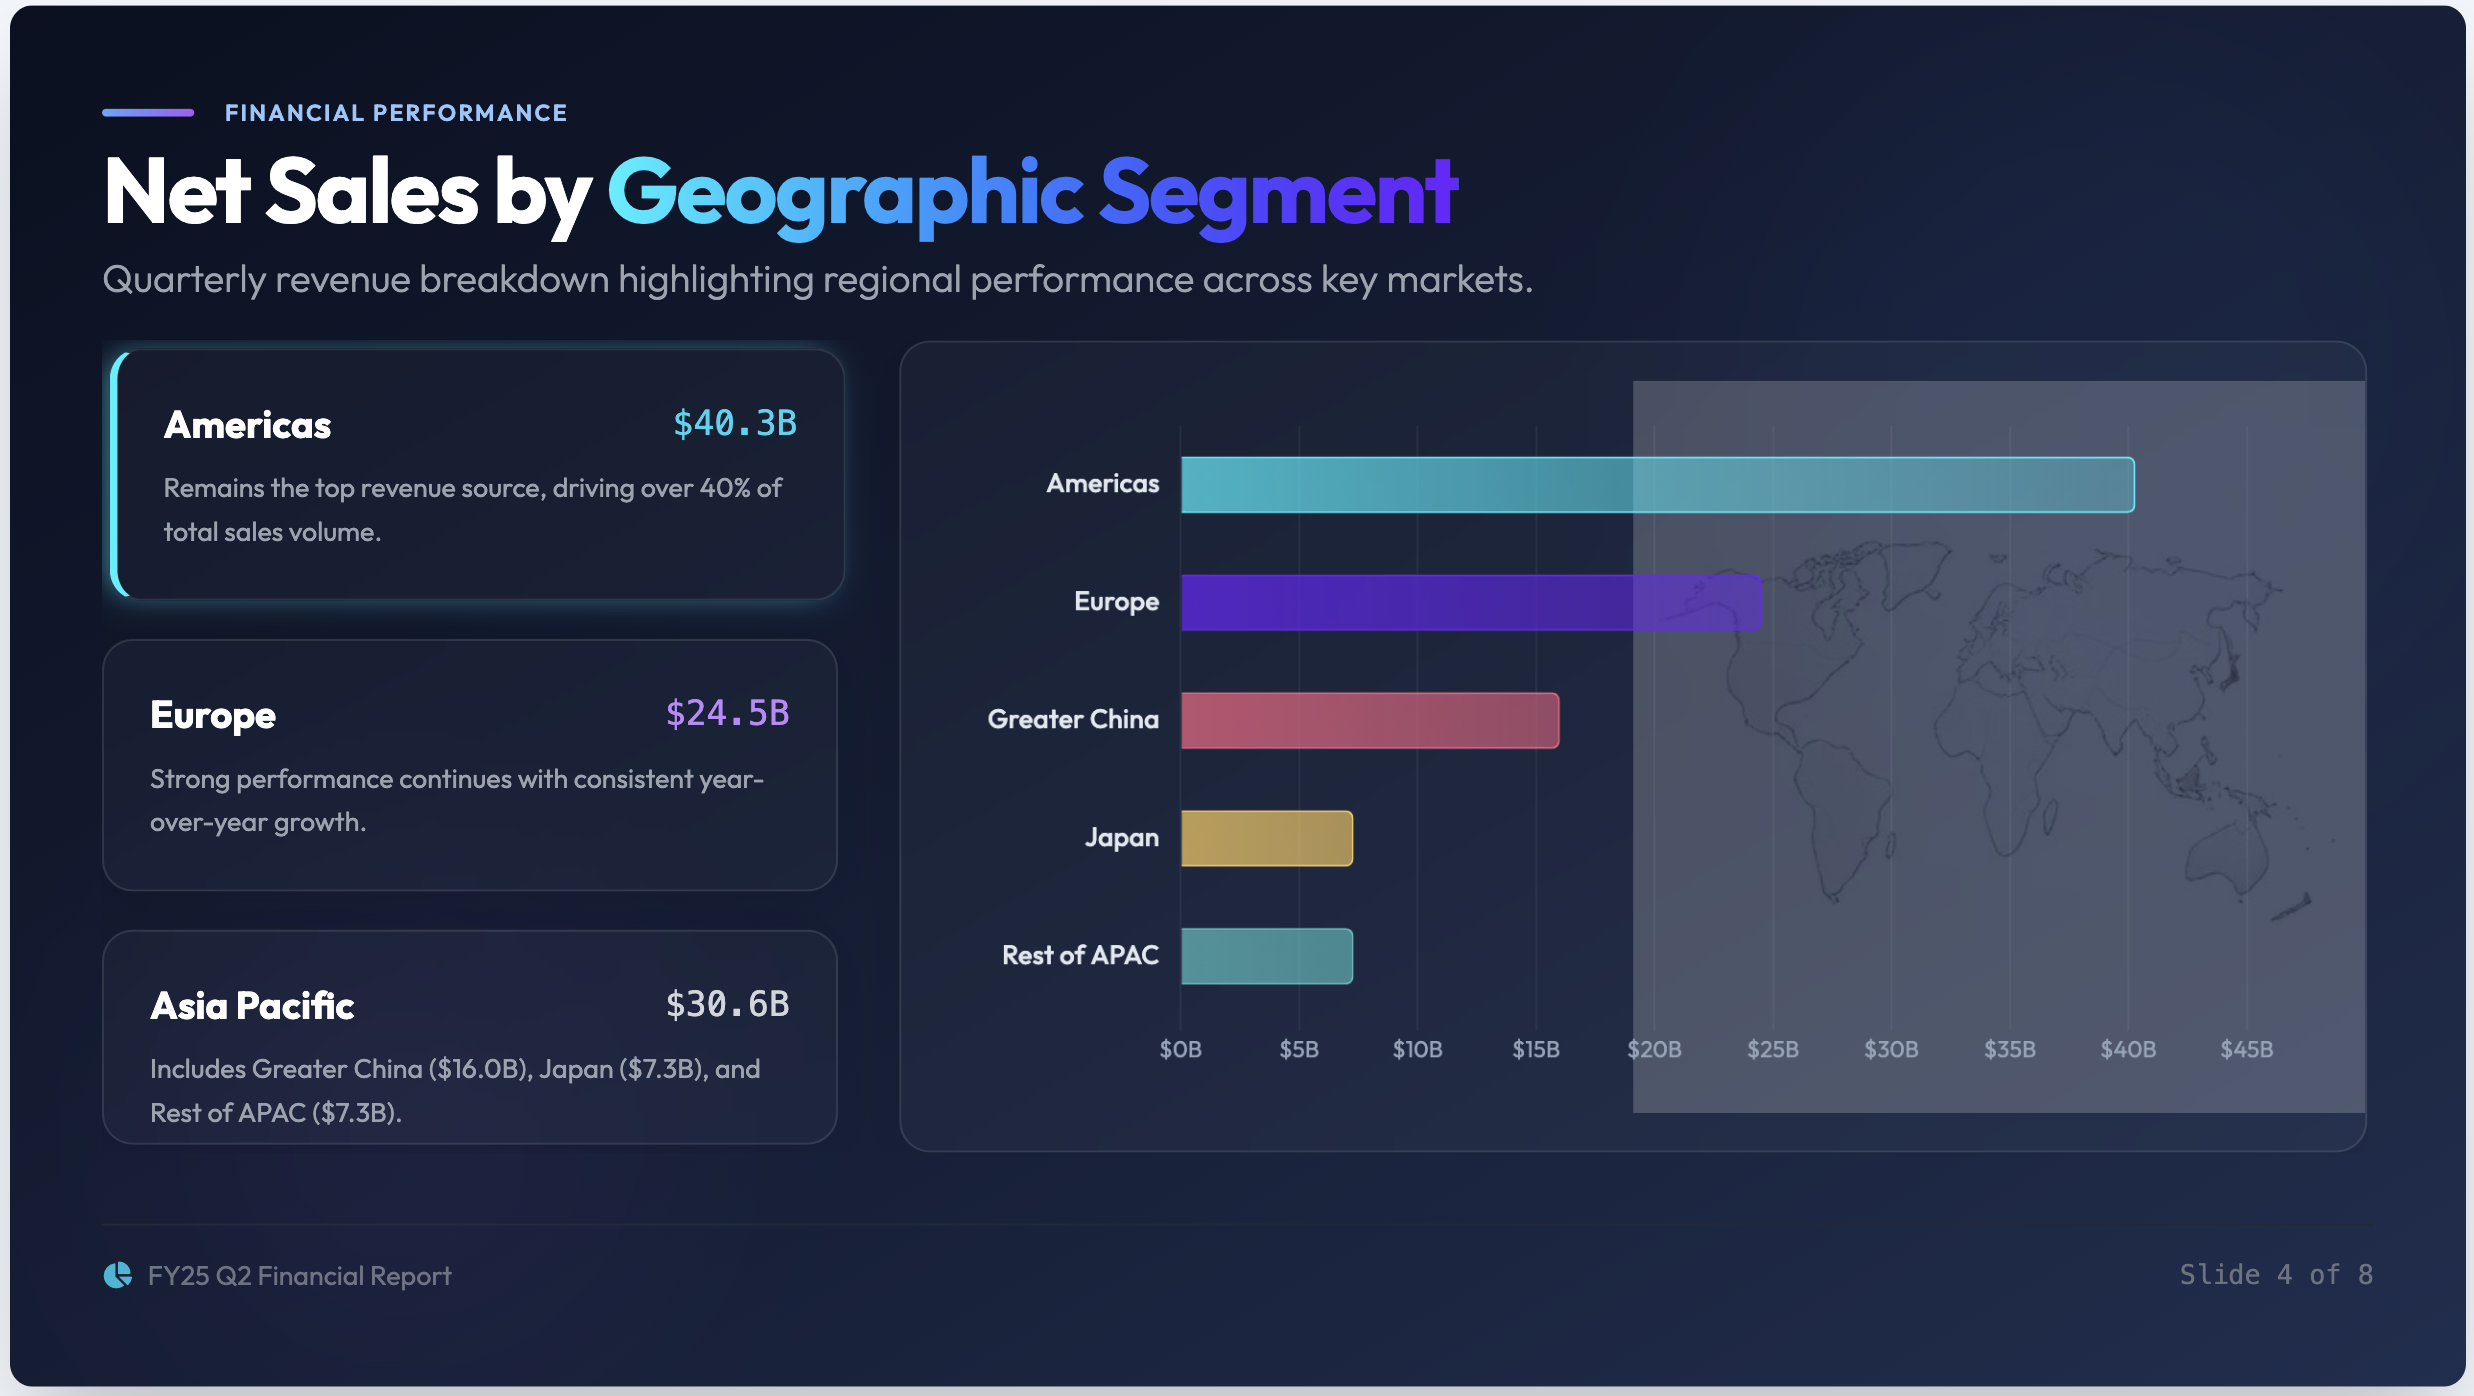Click the $45B axis label

(x=2247, y=1049)
